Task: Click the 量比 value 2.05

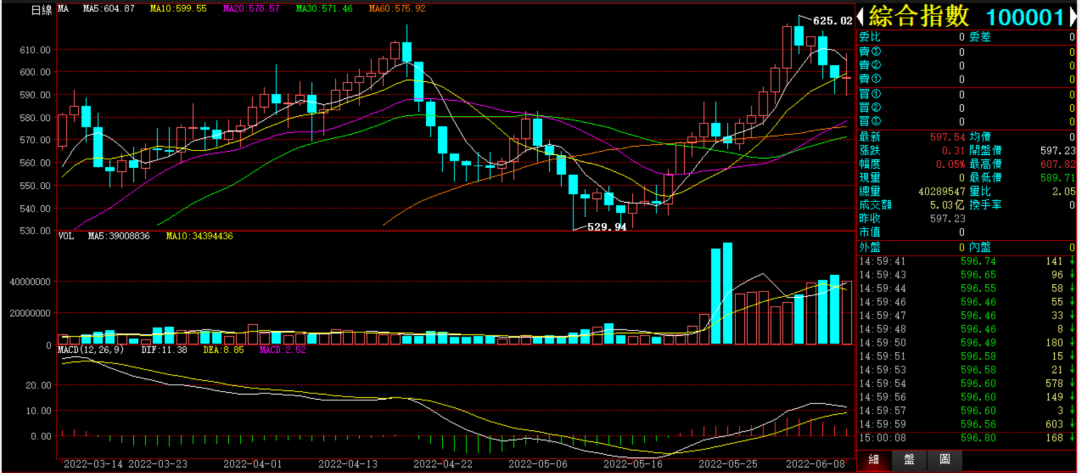Action: coord(1064,191)
